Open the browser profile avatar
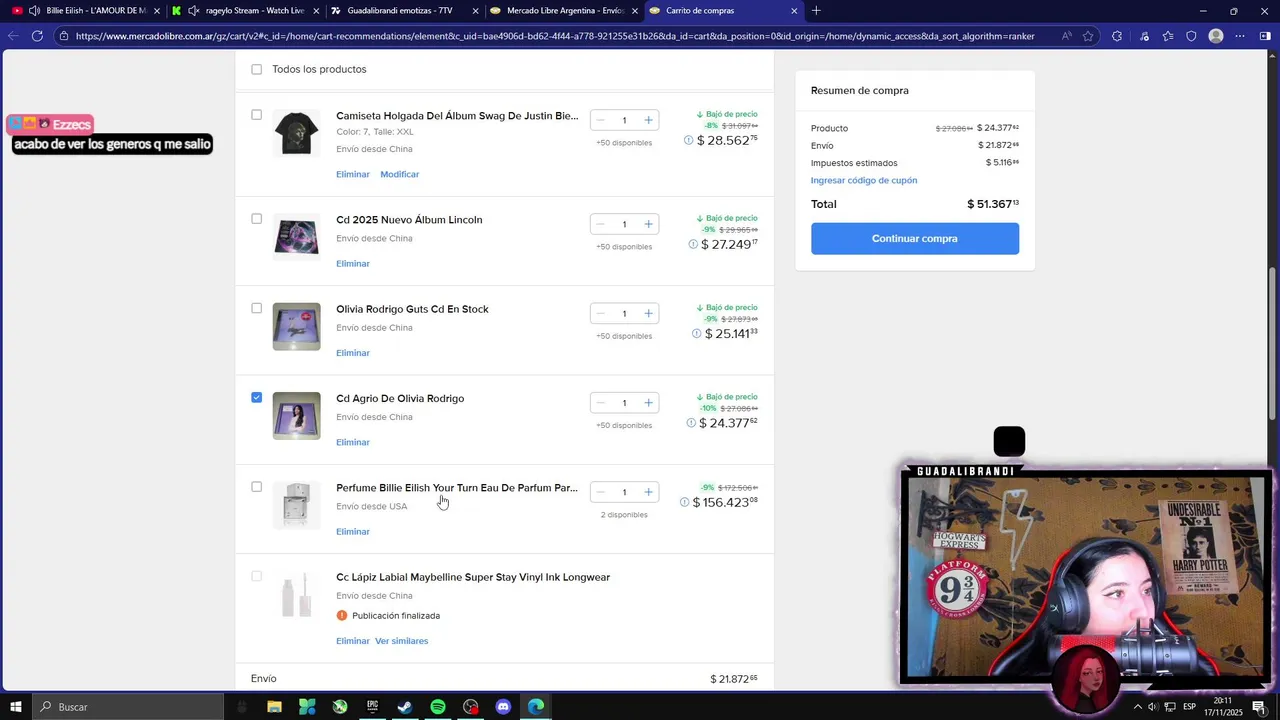Viewport: 1280px width, 720px height. pos(1216,36)
